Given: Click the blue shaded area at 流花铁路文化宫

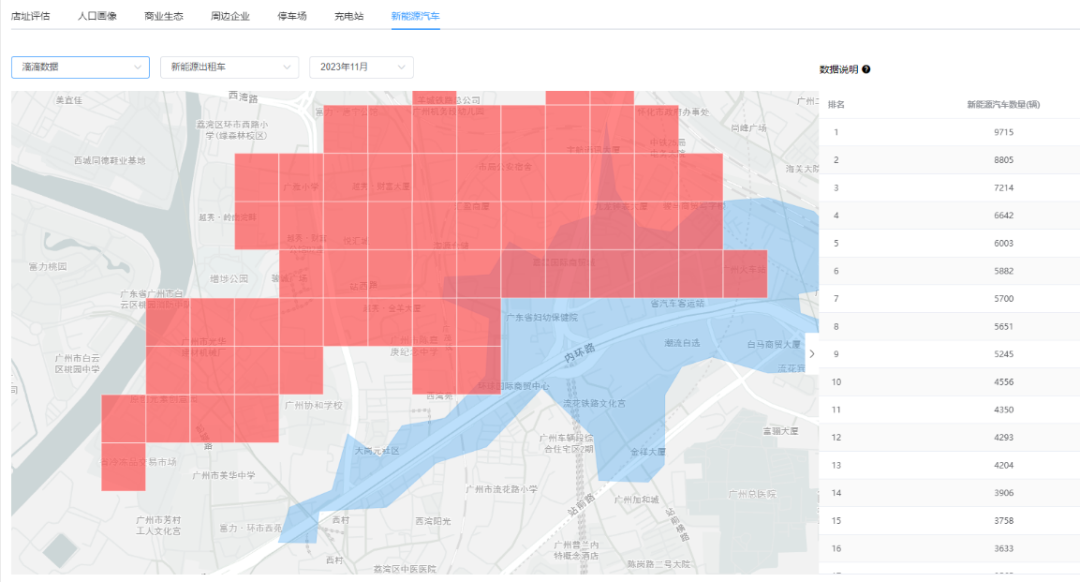Looking at the screenshot, I should (x=594, y=404).
